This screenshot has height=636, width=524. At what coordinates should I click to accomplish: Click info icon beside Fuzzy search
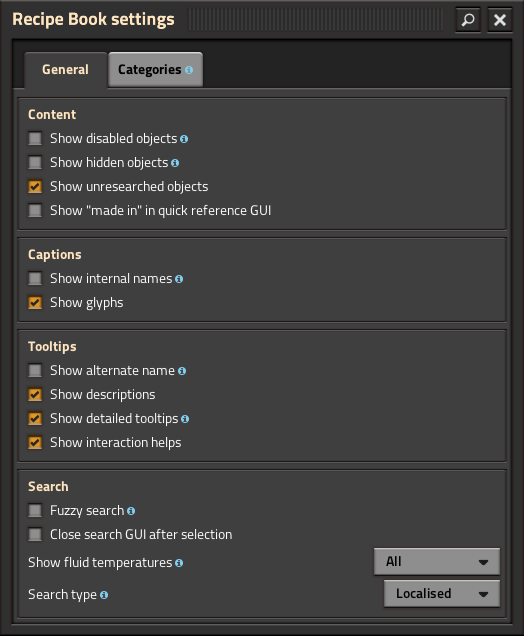pos(131,511)
